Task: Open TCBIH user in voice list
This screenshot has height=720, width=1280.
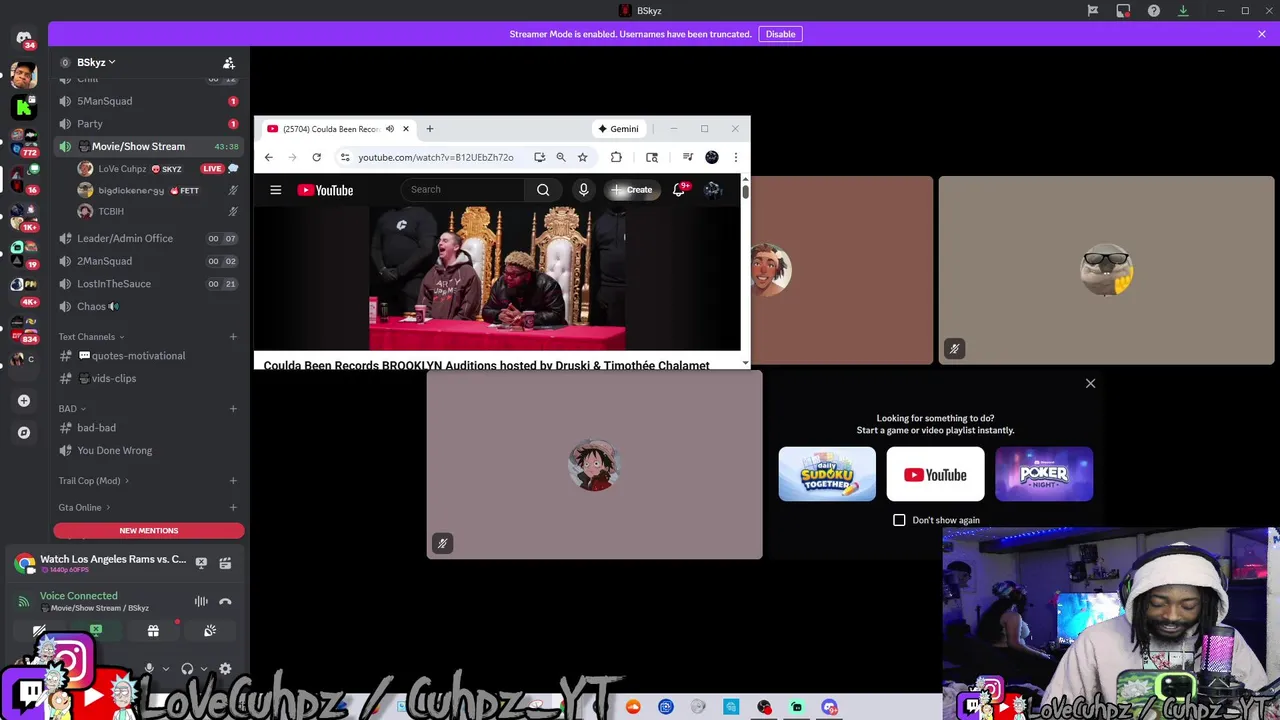Action: click(x=158, y=211)
